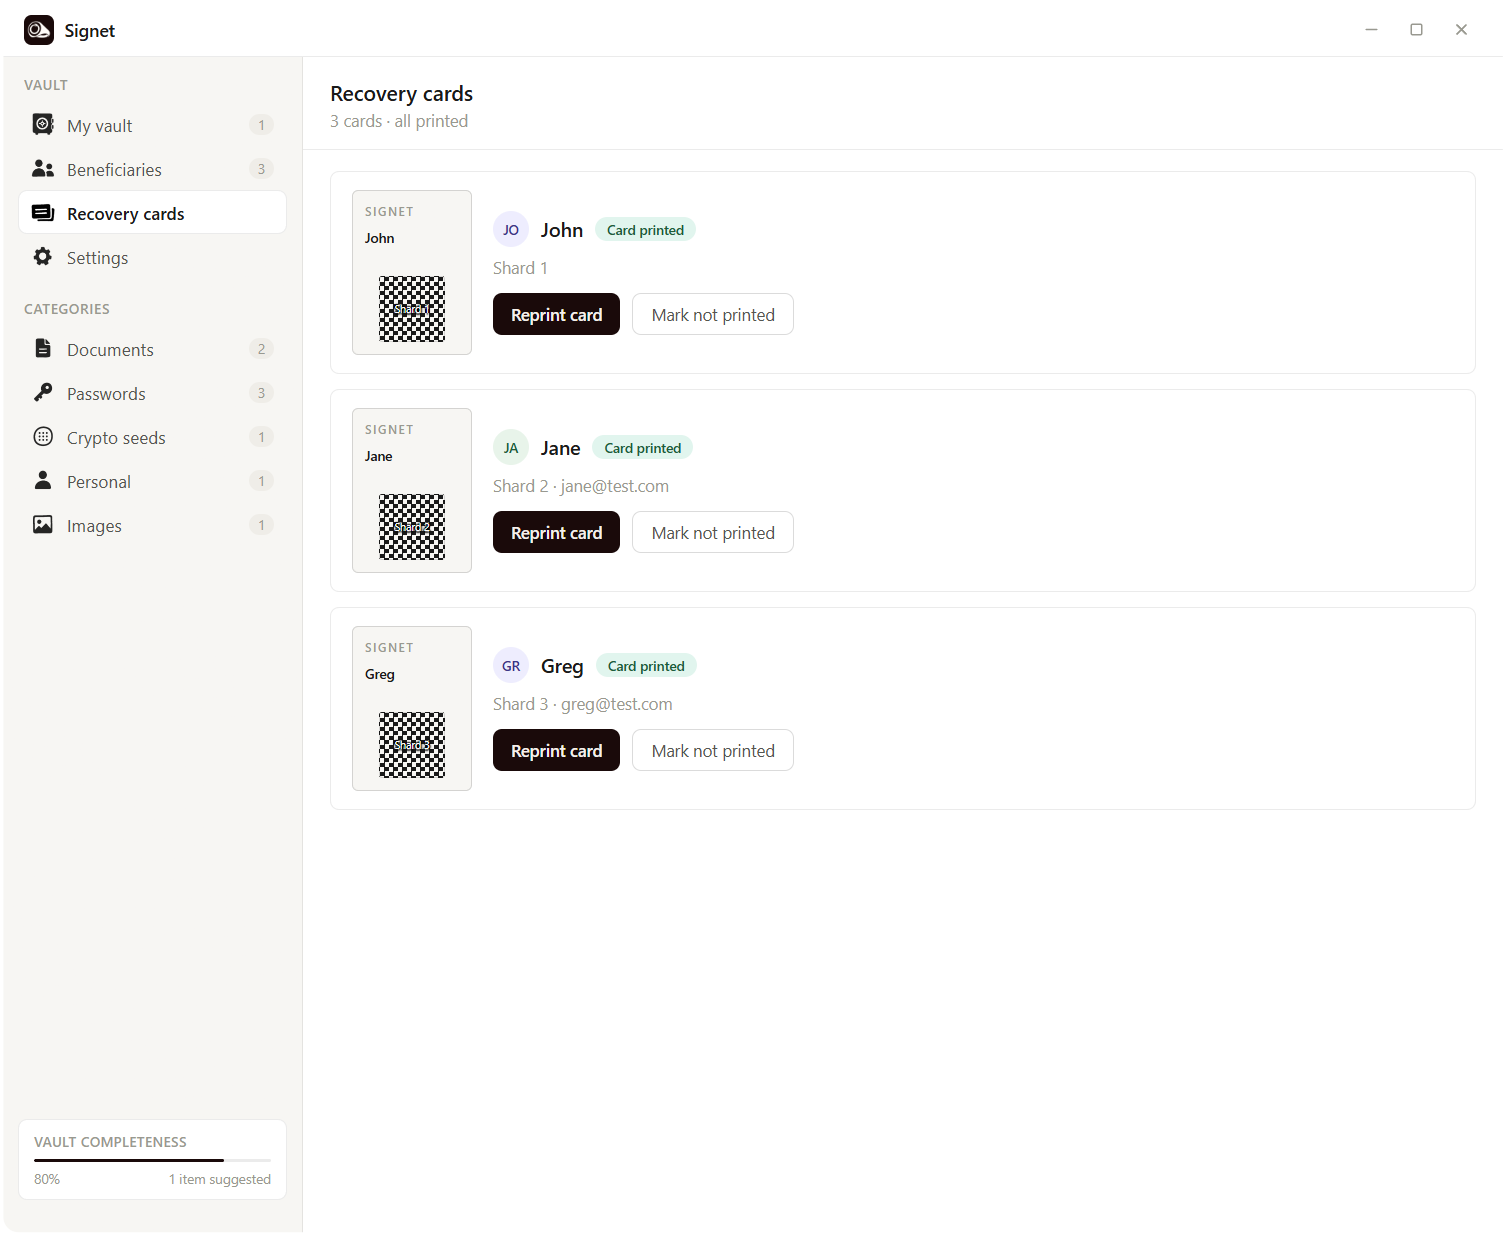Click the Passwords key icon
Screen dimensions: 1507x1236
pyautogui.click(x=43, y=393)
